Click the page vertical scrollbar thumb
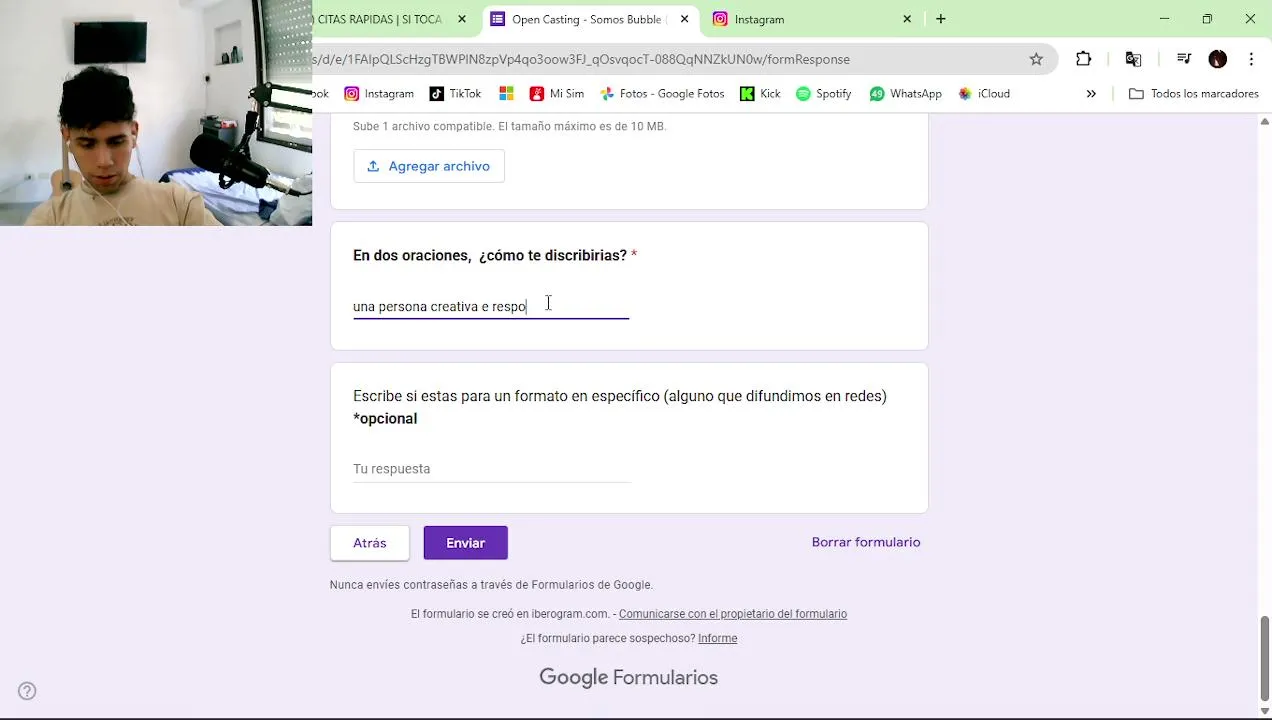This screenshot has width=1272, height=720. click(1265, 657)
